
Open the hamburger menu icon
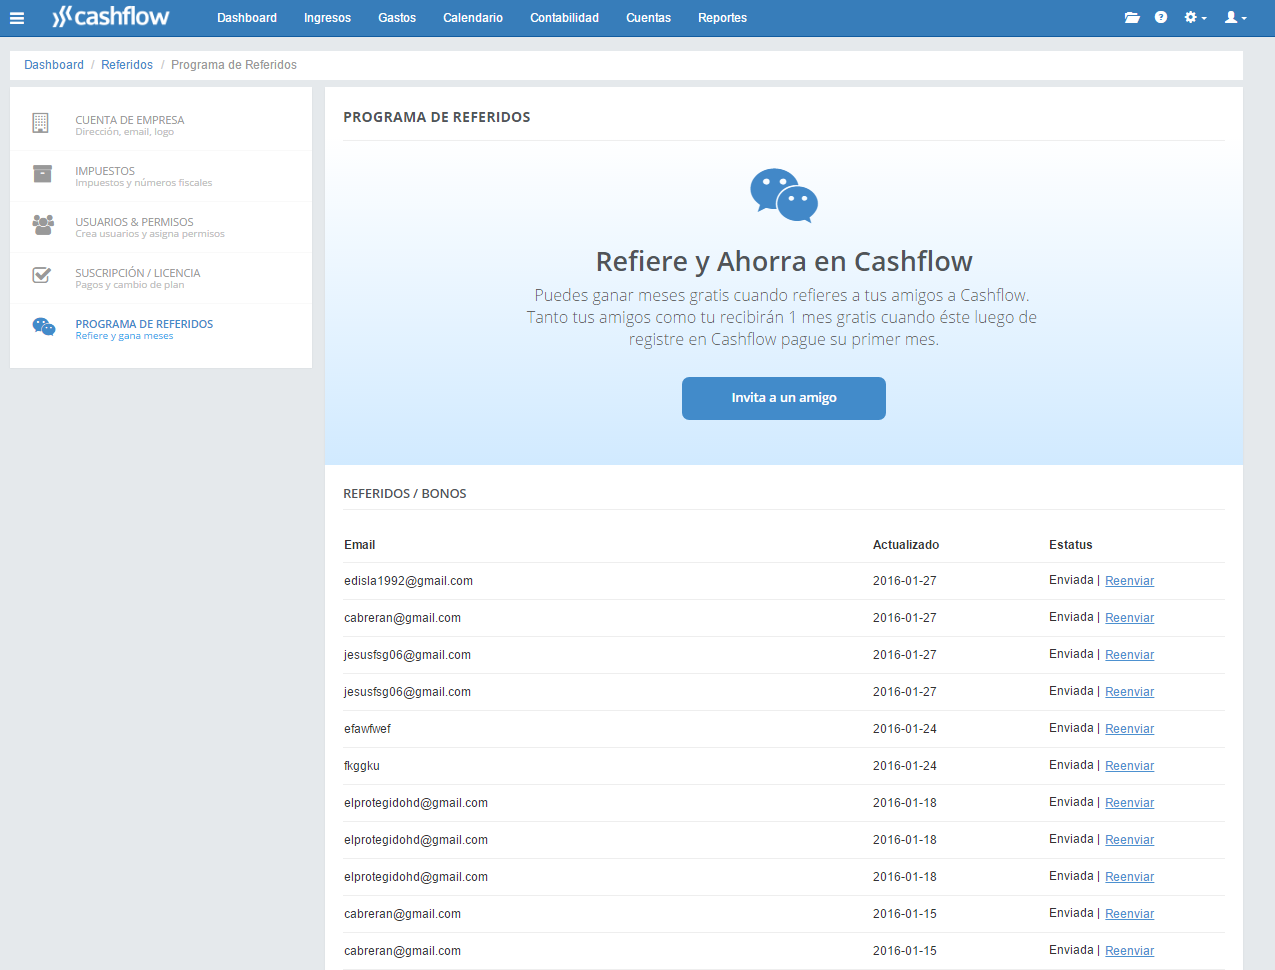pos(17,18)
